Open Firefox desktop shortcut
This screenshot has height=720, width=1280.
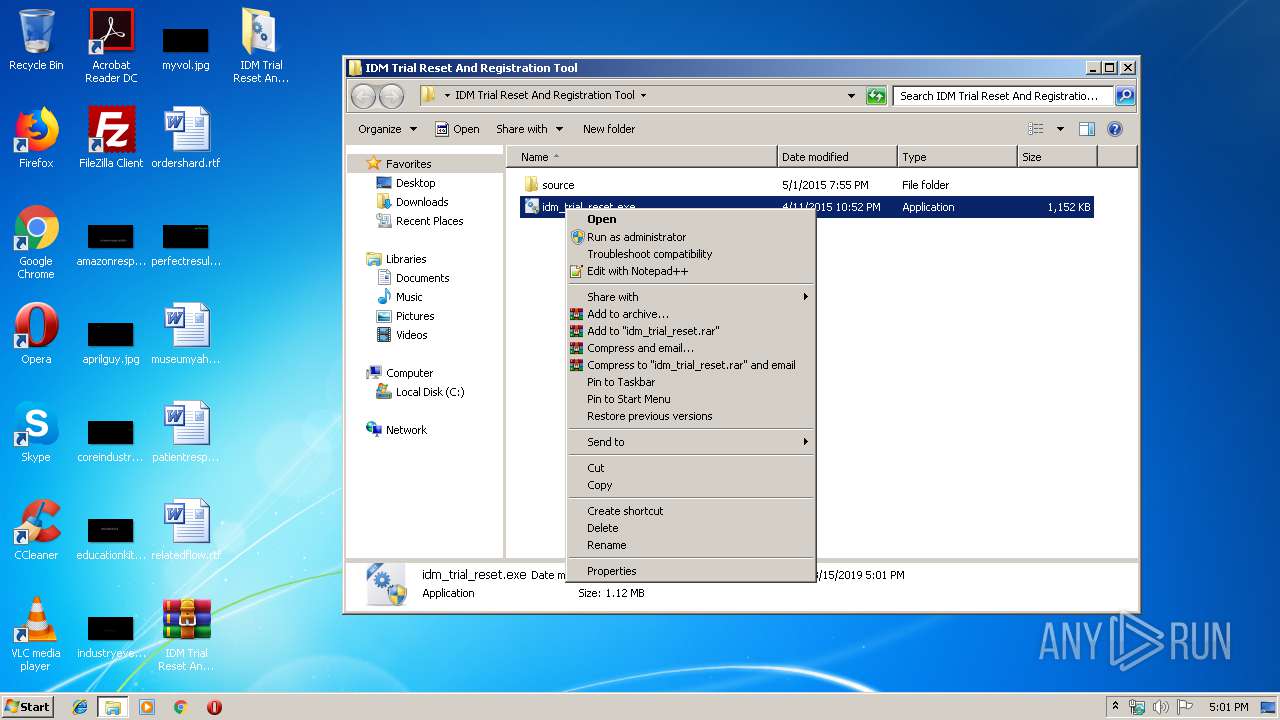[x=36, y=137]
